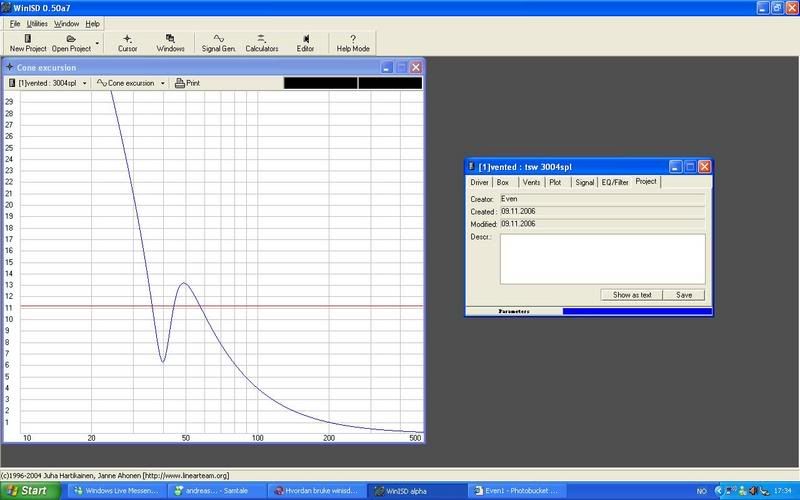800x500 pixels.
Task: Enable Help Mode from toolbar
Action: pos(353,42)
